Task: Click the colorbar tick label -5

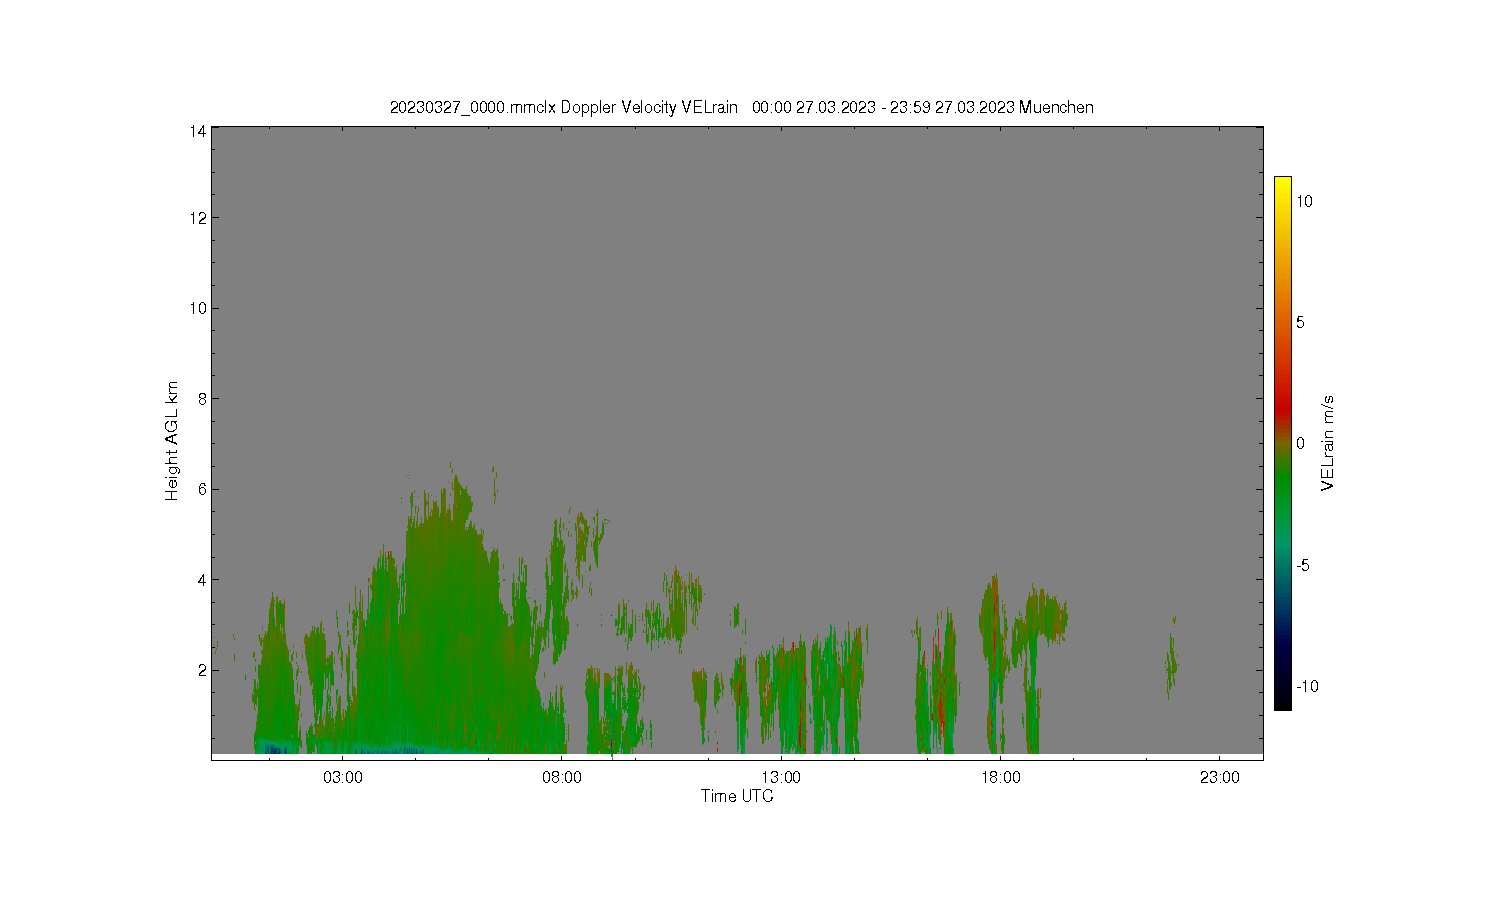Action: coord(1303,565)
